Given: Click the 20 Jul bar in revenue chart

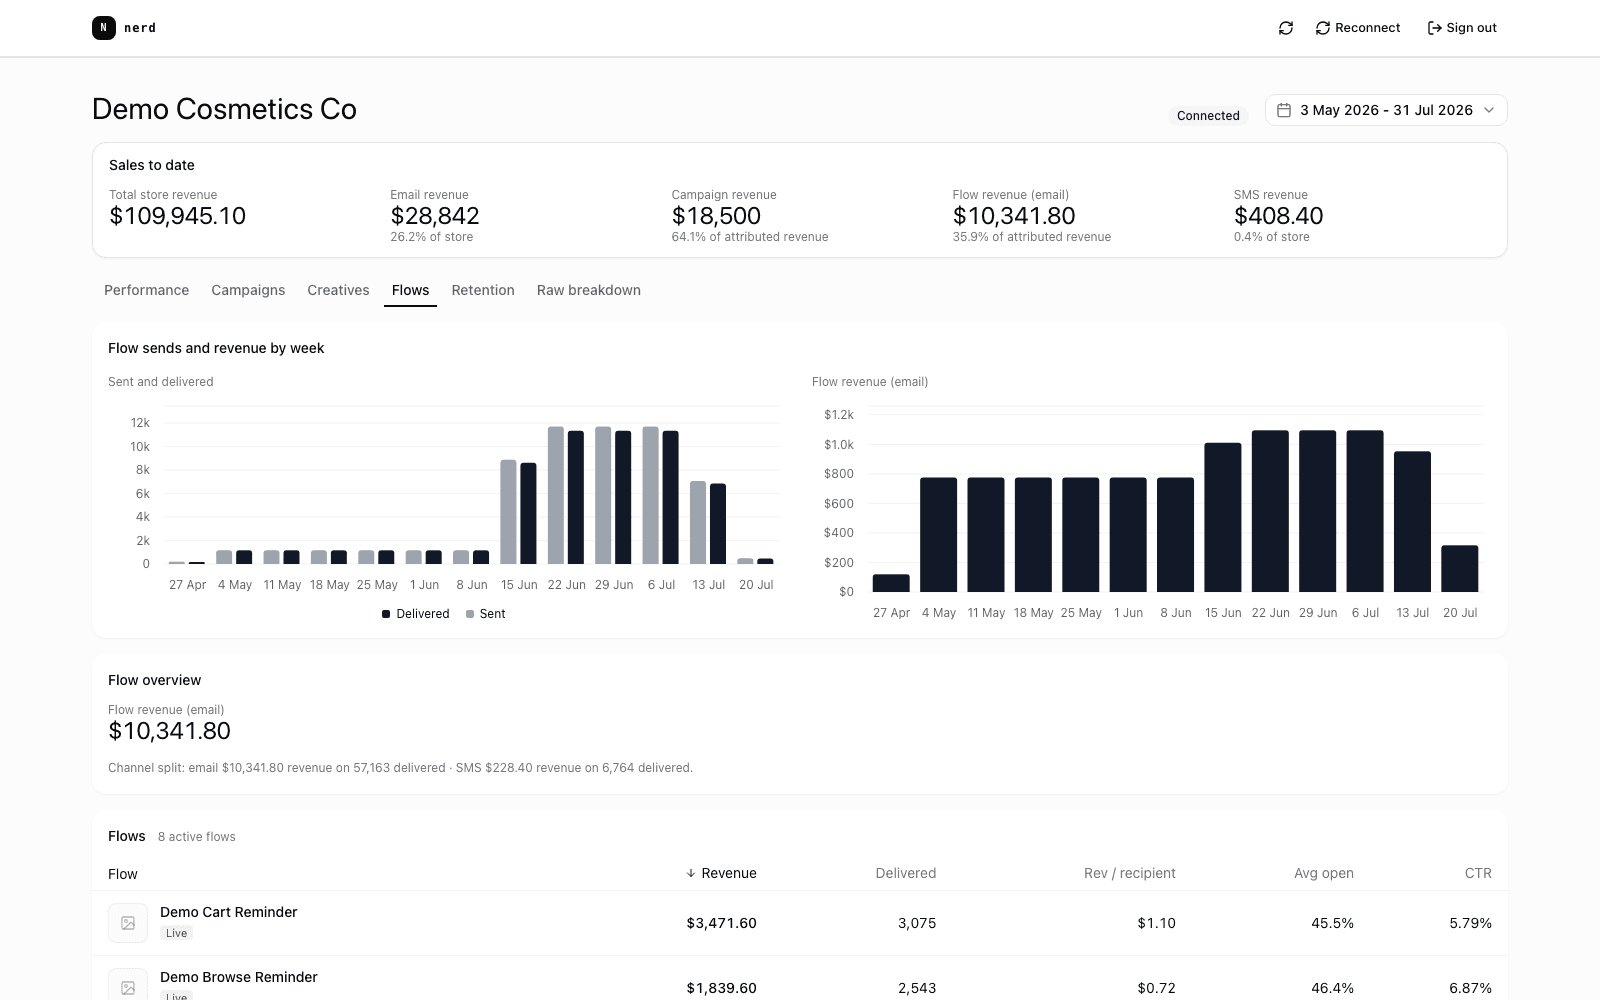Looking at the screenshot, I should (x=1460, y=569).
